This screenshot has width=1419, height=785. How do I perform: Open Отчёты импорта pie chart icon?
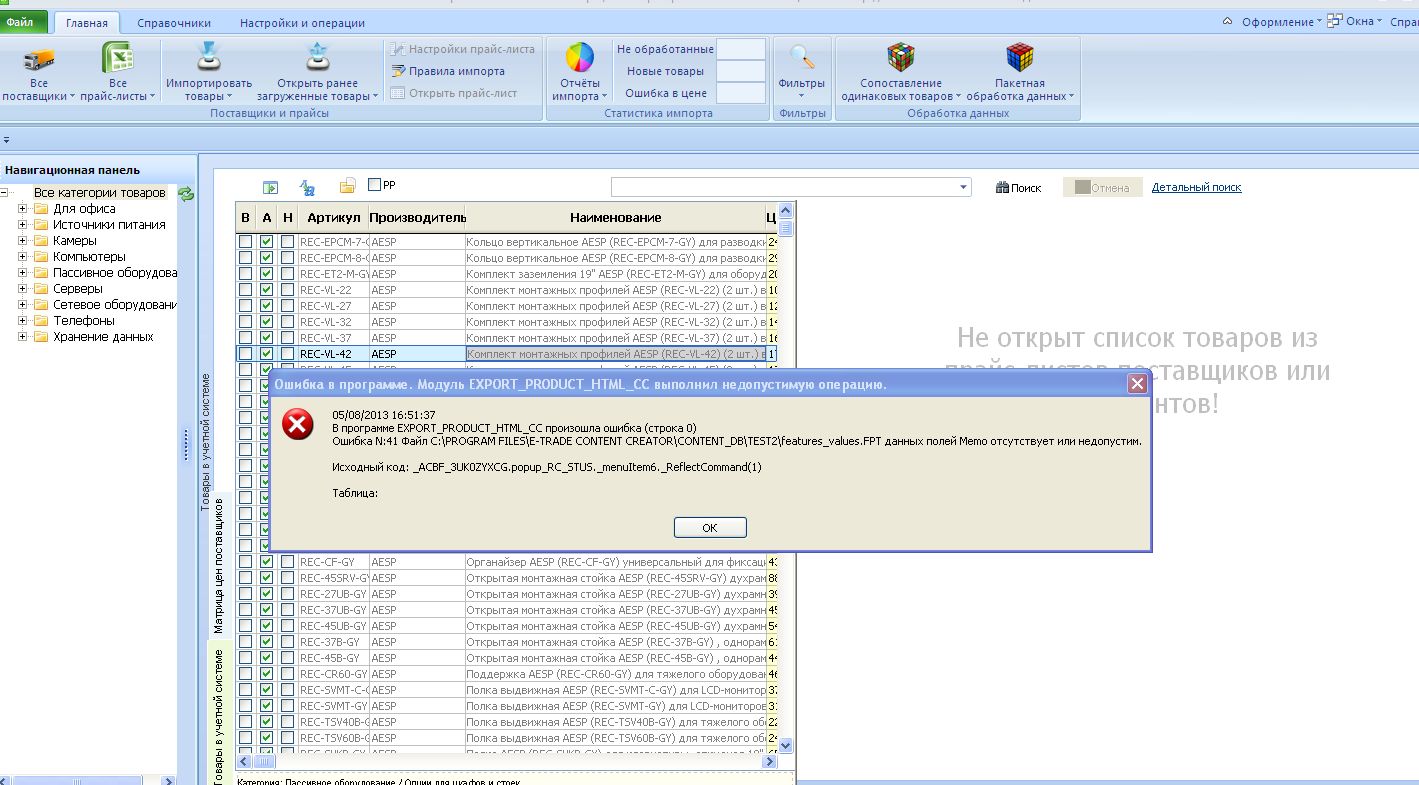[x=580, y=58]
